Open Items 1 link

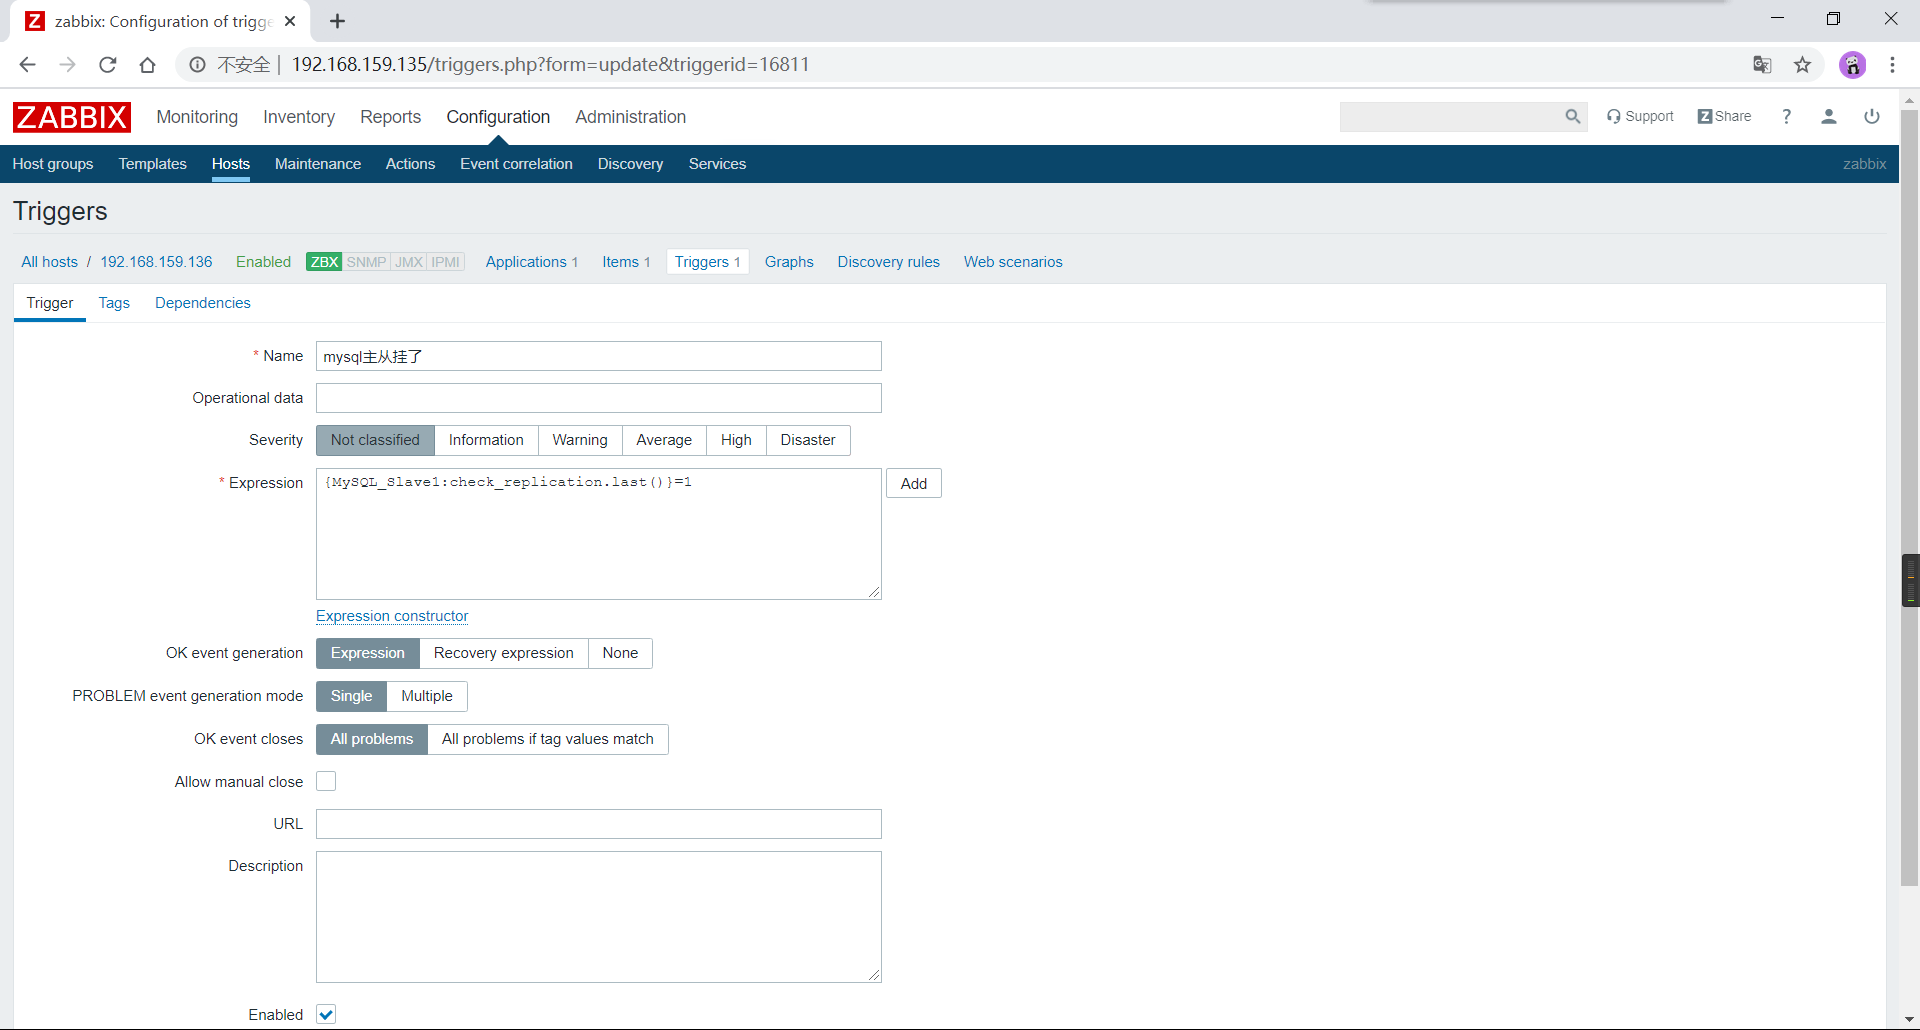[626, 262]
